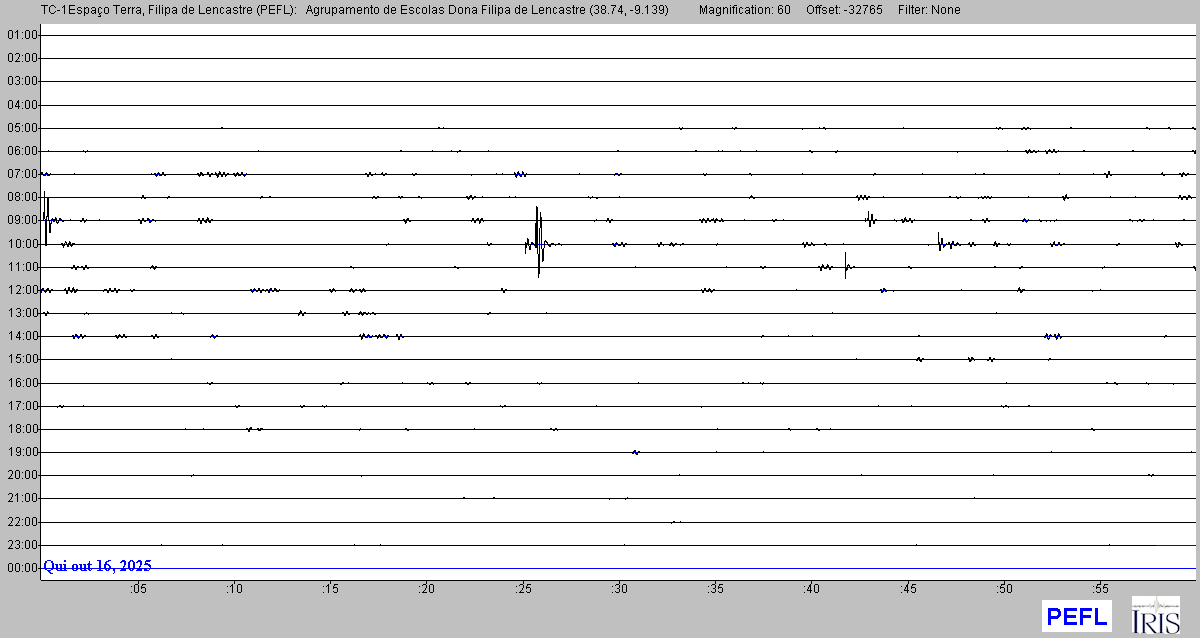The height and width of the screenshot is (638, 1200).
Task: Select the 09:00 hour row label
Action: pyautogui.click(x=22, y=221)
